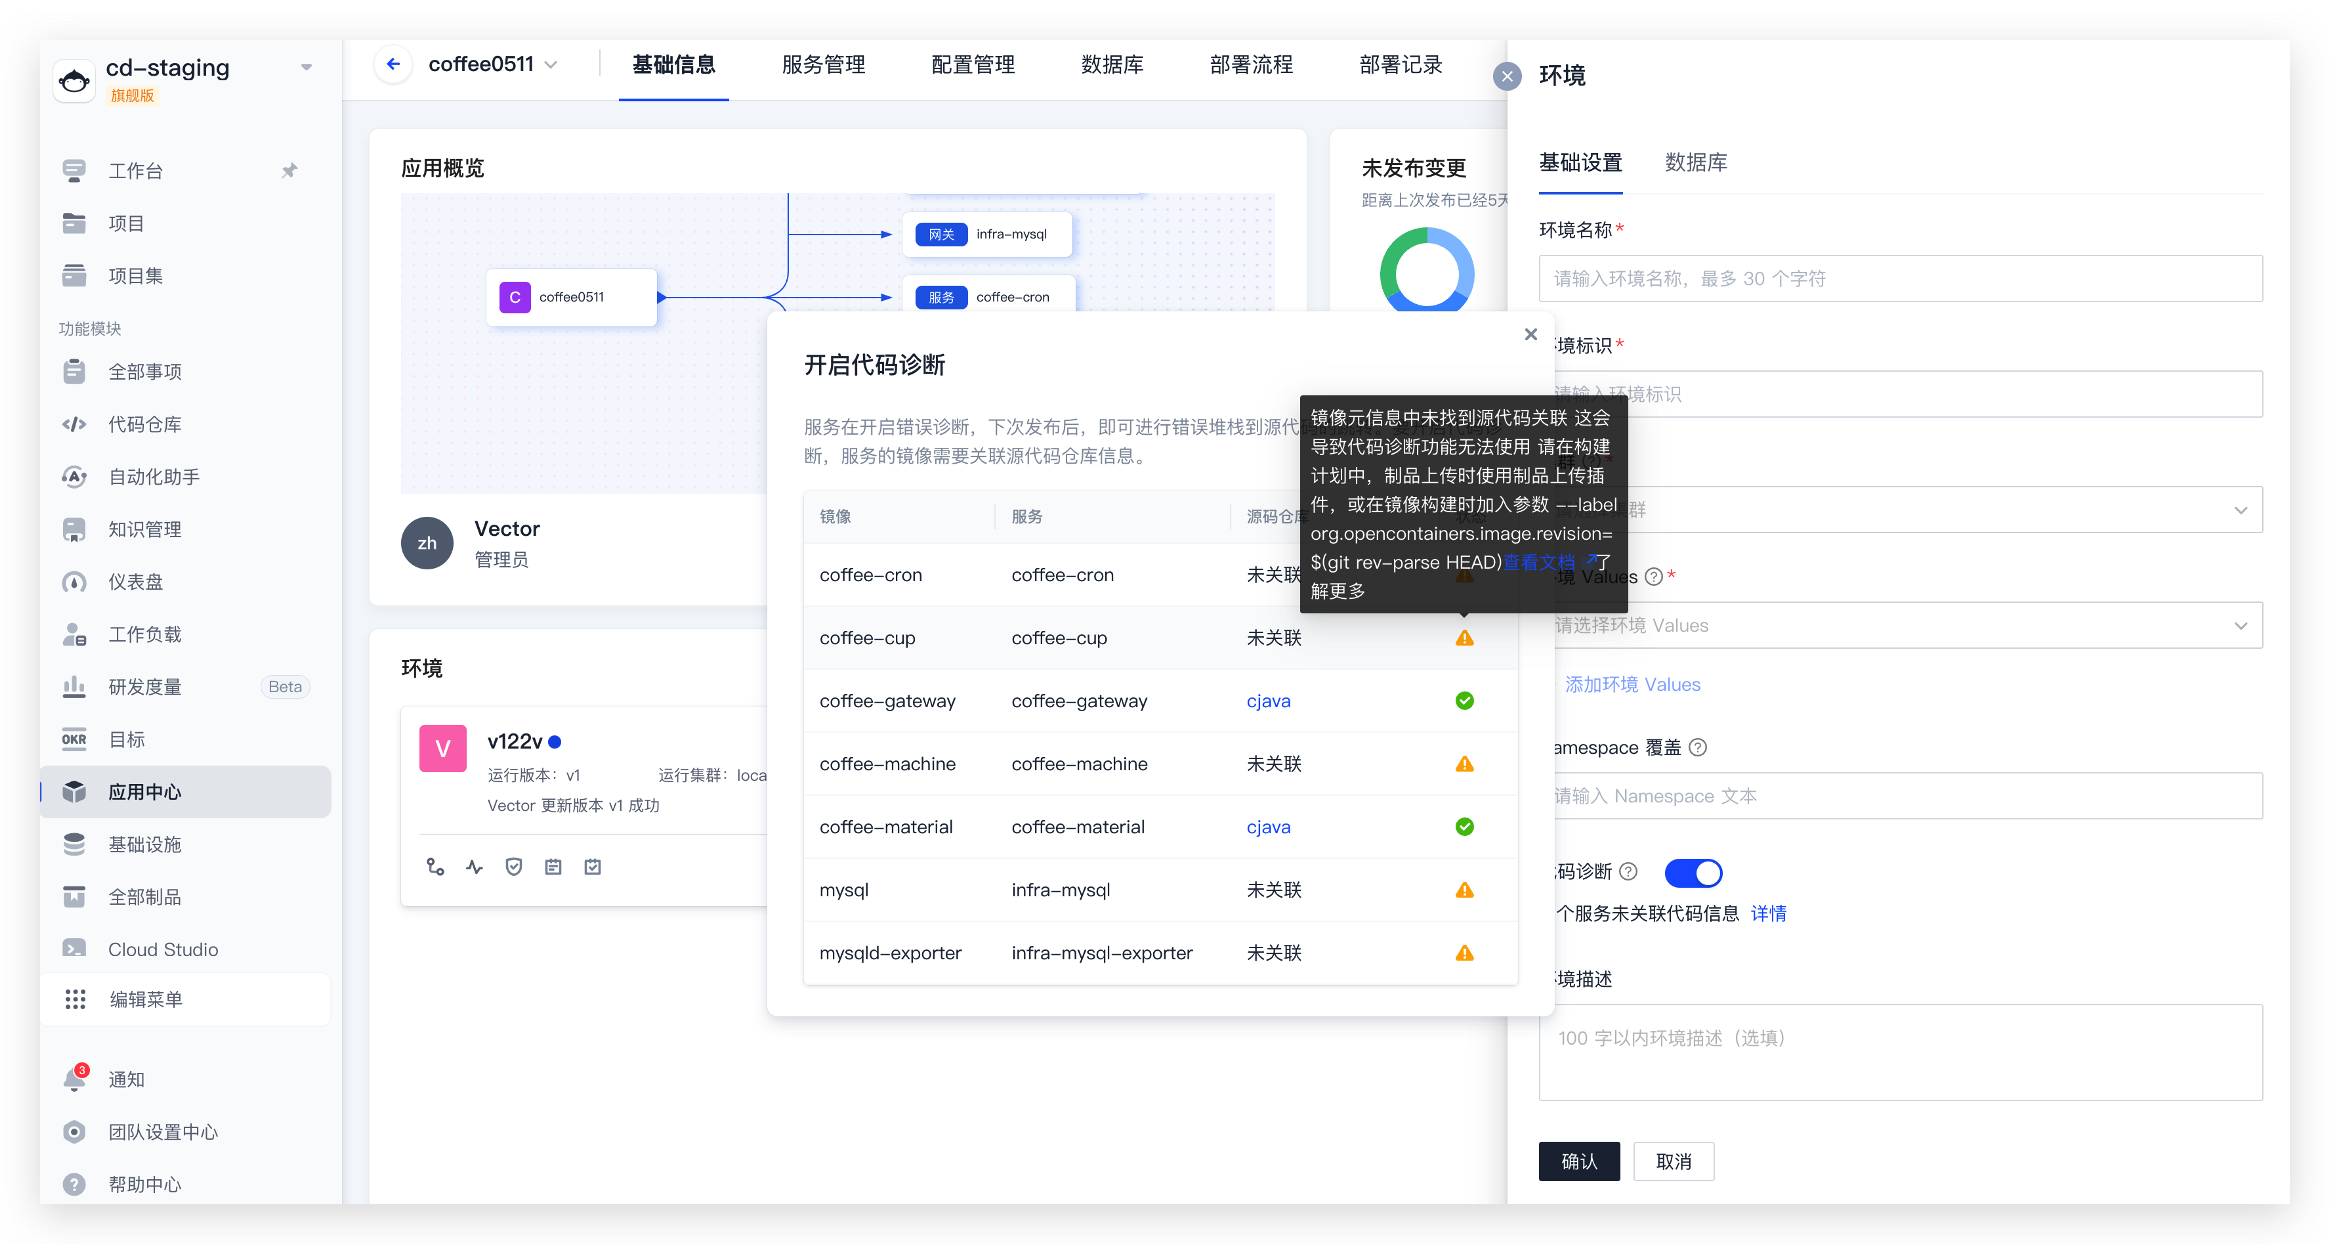Image resolution: width=2330 pixels, height=1244 pixels.
Task: Switch to the 基础信息 tab
Action: [x=674, y=65]
